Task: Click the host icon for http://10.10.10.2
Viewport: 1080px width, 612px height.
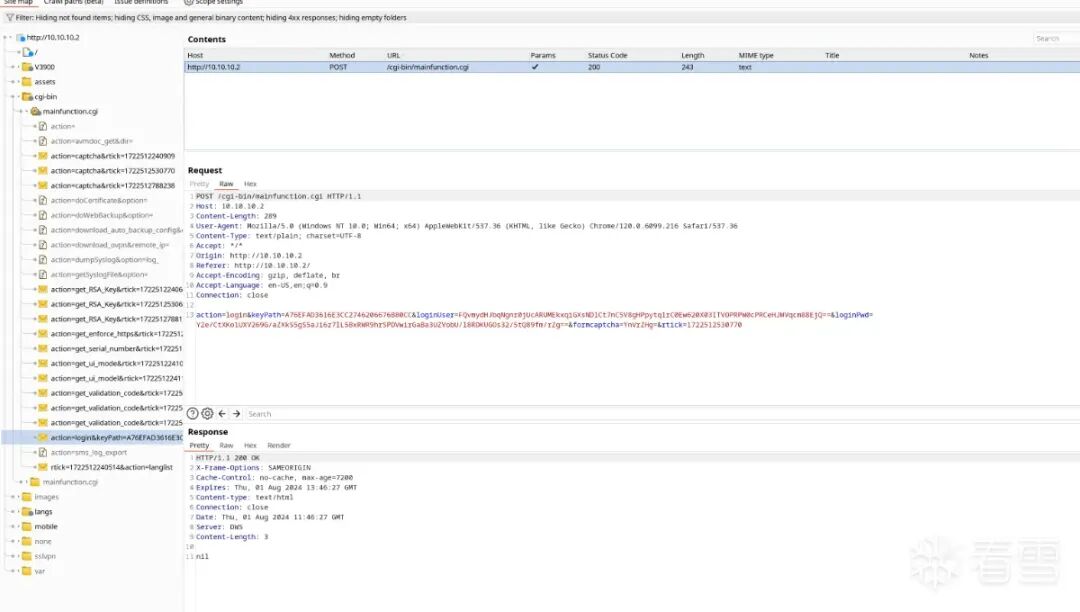Action: (x=21, y=38)
